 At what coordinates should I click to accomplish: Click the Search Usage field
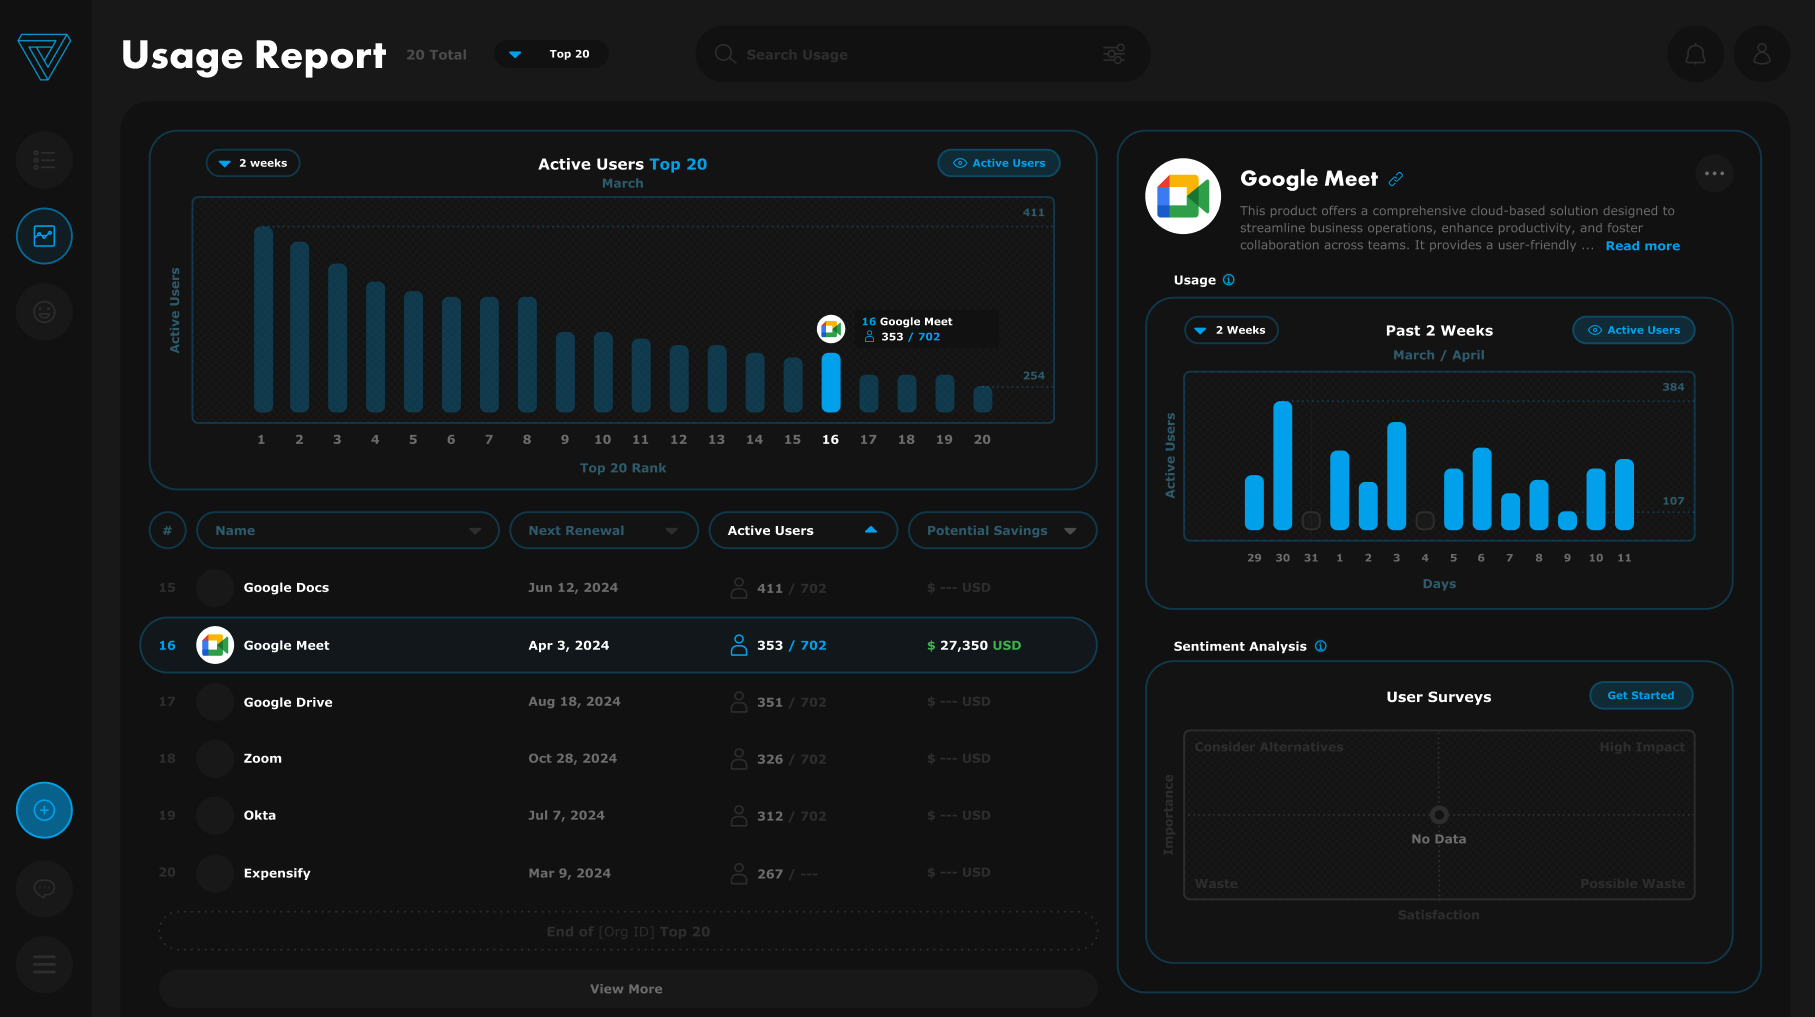pos(922,54)
